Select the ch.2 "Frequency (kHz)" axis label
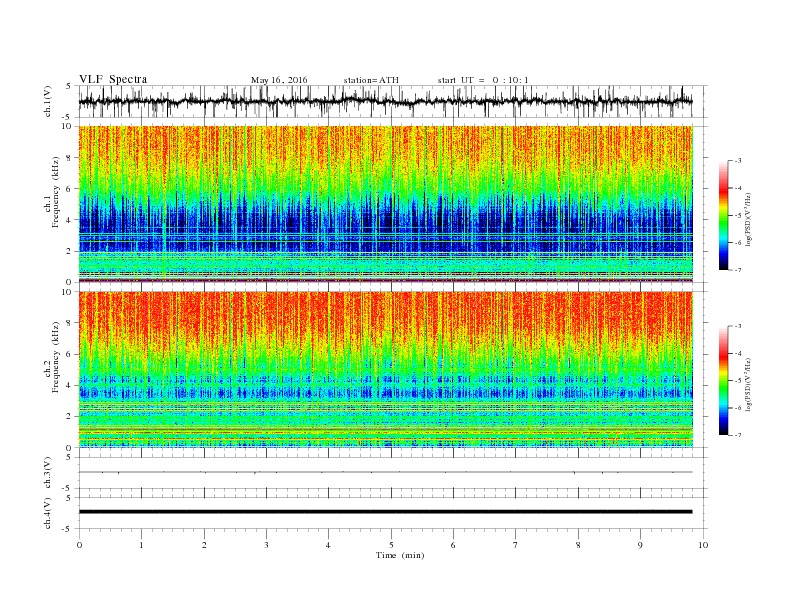 coord(56,356)
